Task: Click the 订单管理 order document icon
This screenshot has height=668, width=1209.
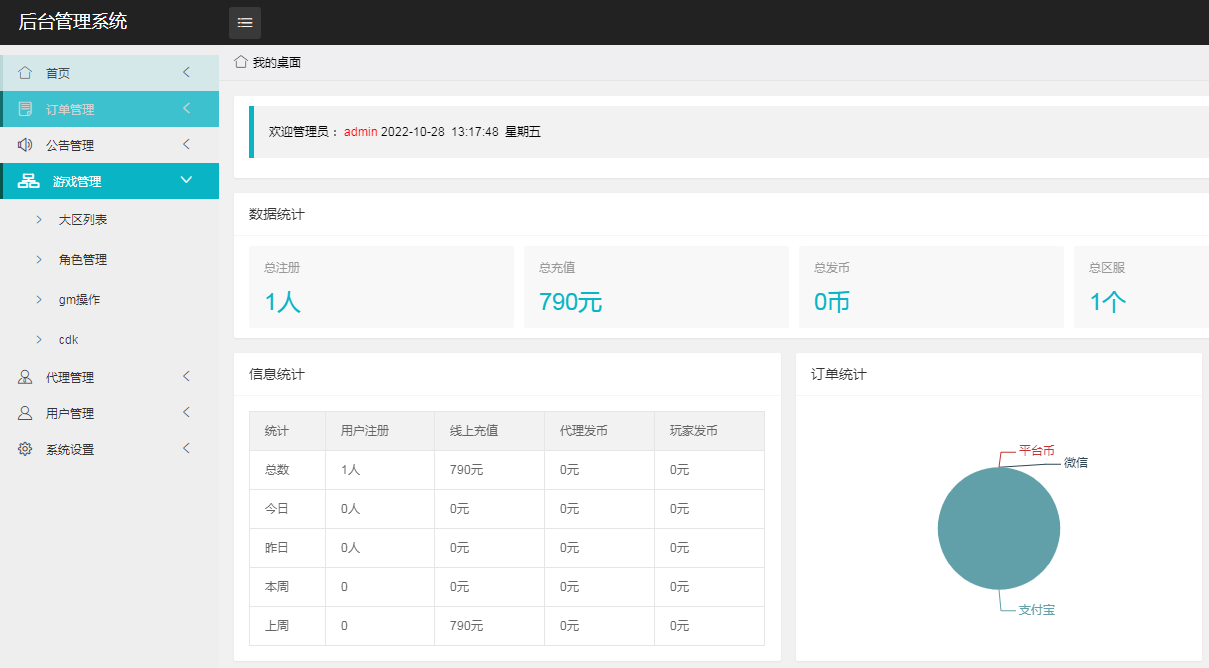Action: 25,109
